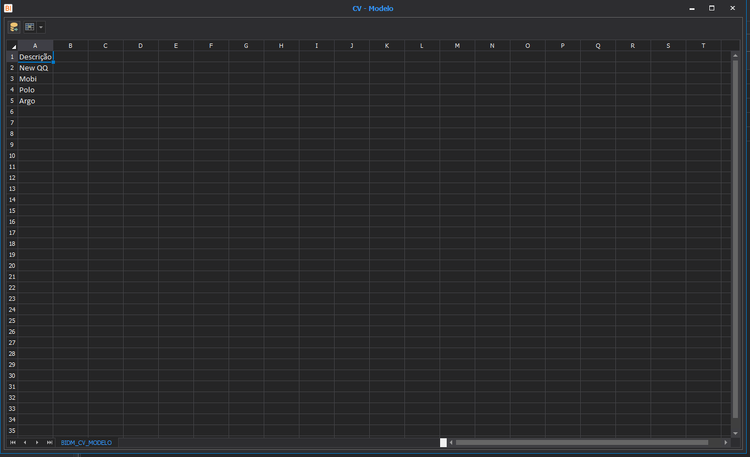Viewport: 750px width, 457px height.
Task: Click the select-all corner of the grid
Action: (12, 46)
